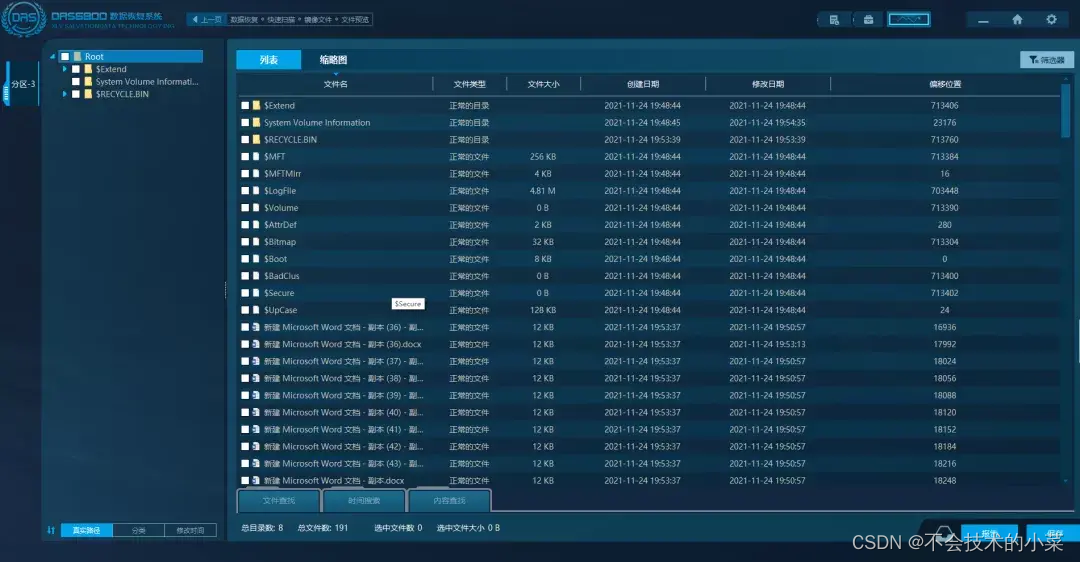Click 快速扫描 in the breadcrumb
Screen dimensions: 1080x562
pos(281,19)
